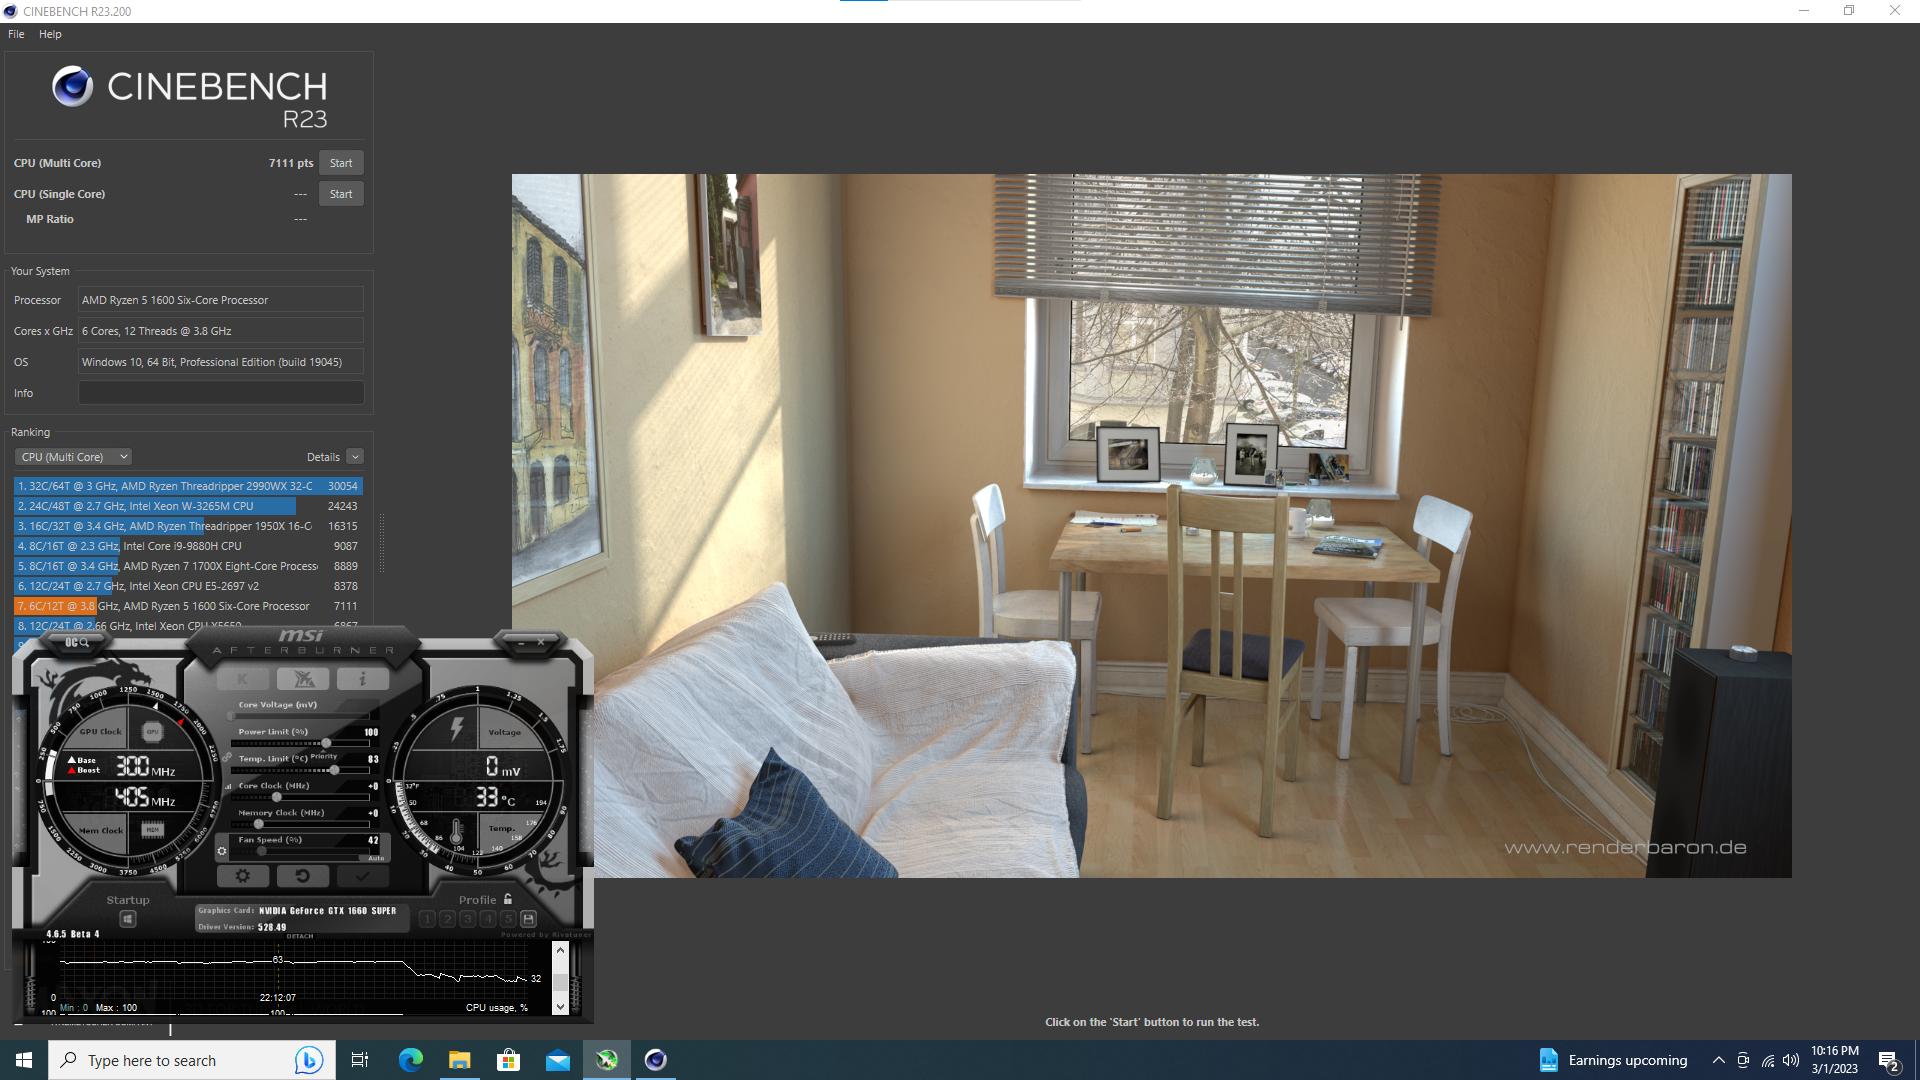Open the Windows Start menu
Screen dimensions: 1920x1080
[x=24, y=1060]
